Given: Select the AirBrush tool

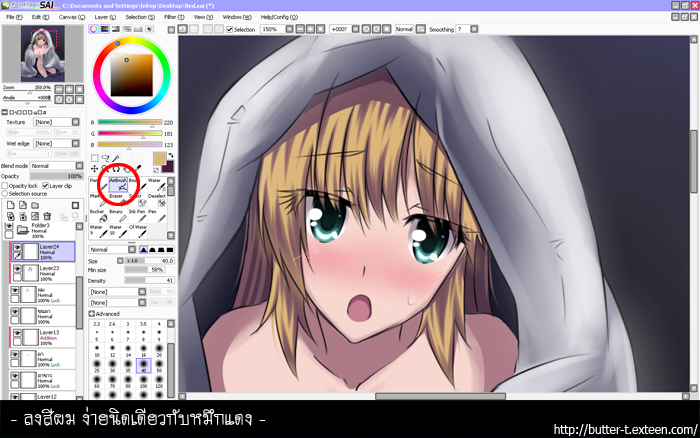Looking at the screenshot, I should pyautogui.click(x=118, y=184).
